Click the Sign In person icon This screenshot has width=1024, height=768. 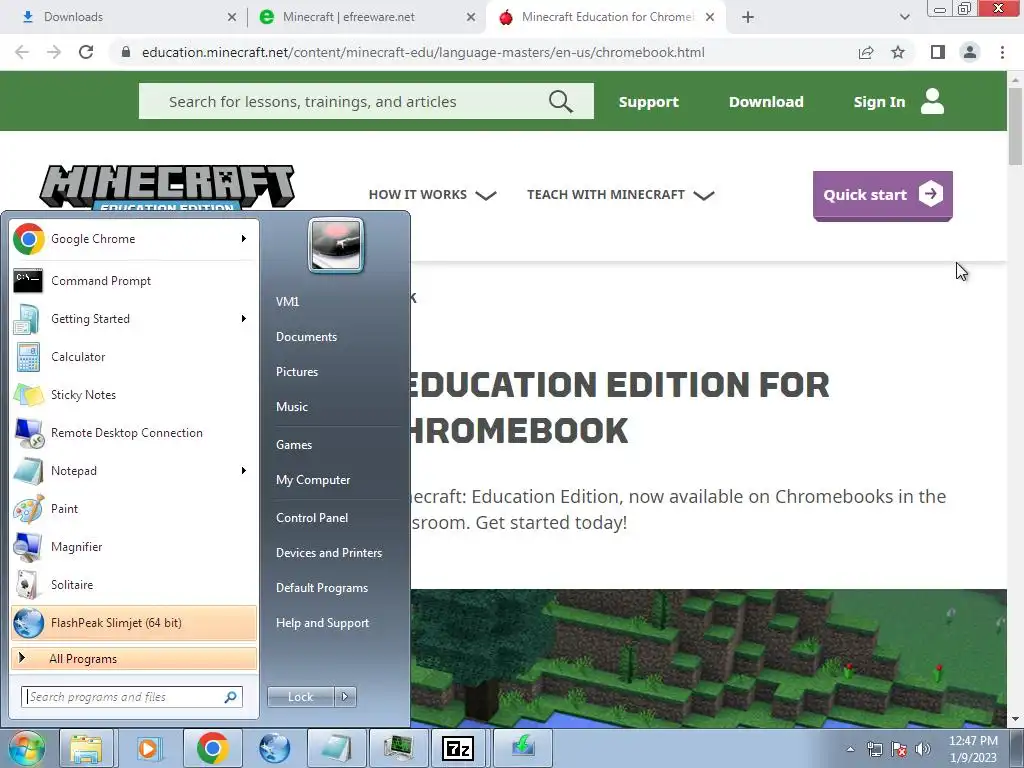[933, 101]
